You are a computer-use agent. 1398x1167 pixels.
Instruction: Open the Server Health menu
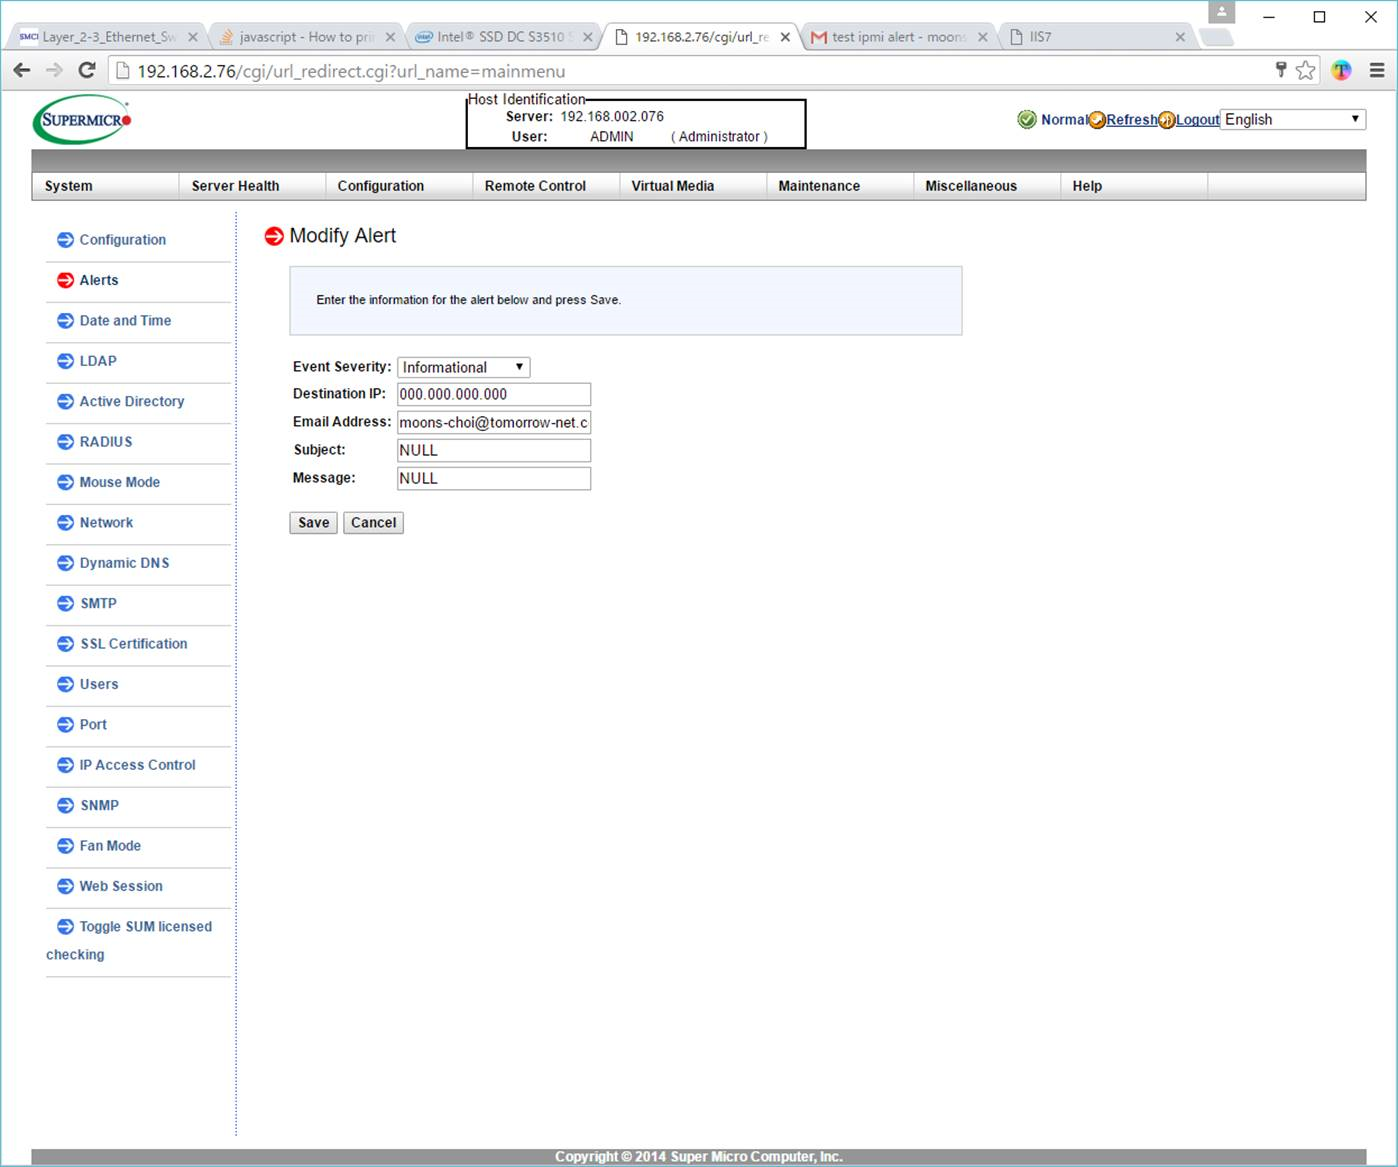click(x=235, y=186)
